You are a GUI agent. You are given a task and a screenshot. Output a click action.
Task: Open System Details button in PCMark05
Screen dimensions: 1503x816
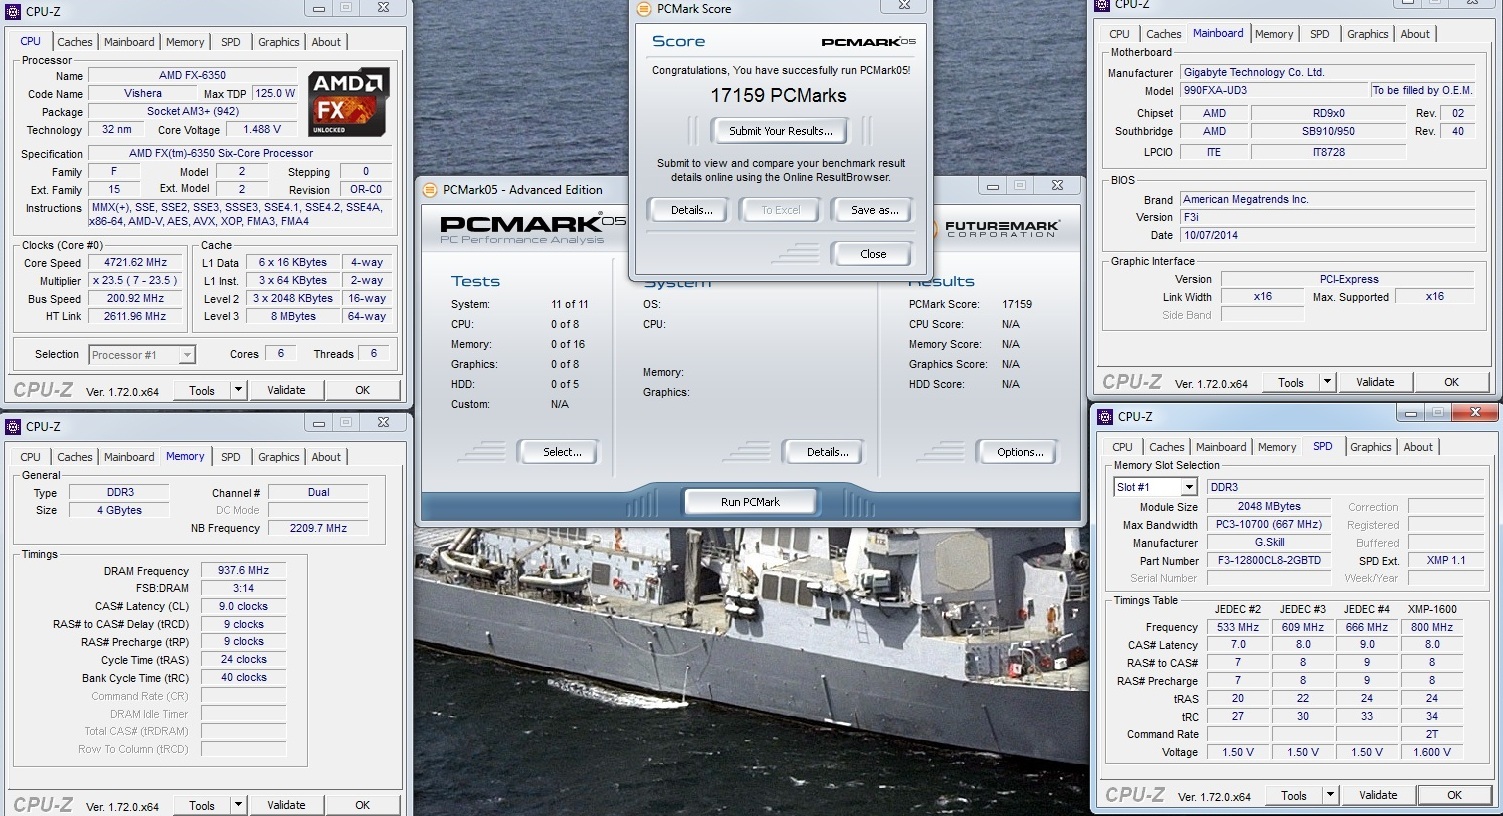pos(827,452)
